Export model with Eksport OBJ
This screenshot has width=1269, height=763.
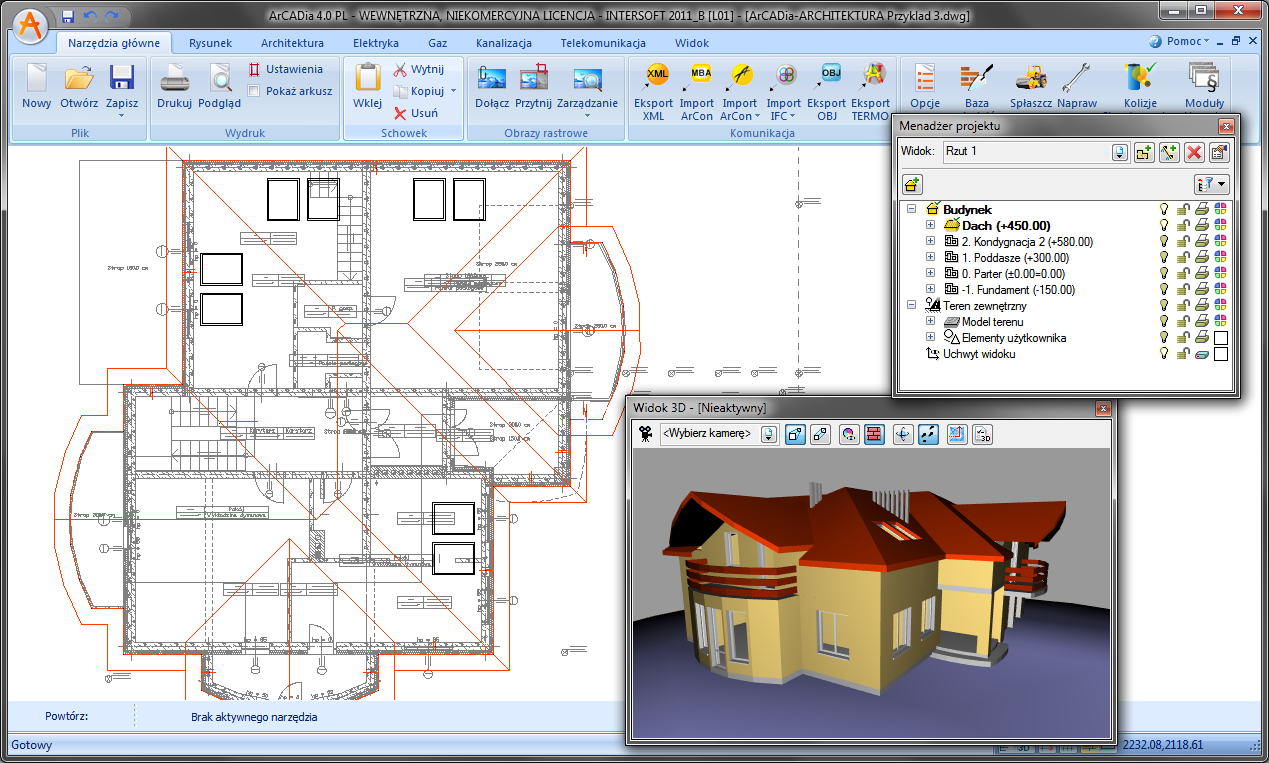[827, 92]
